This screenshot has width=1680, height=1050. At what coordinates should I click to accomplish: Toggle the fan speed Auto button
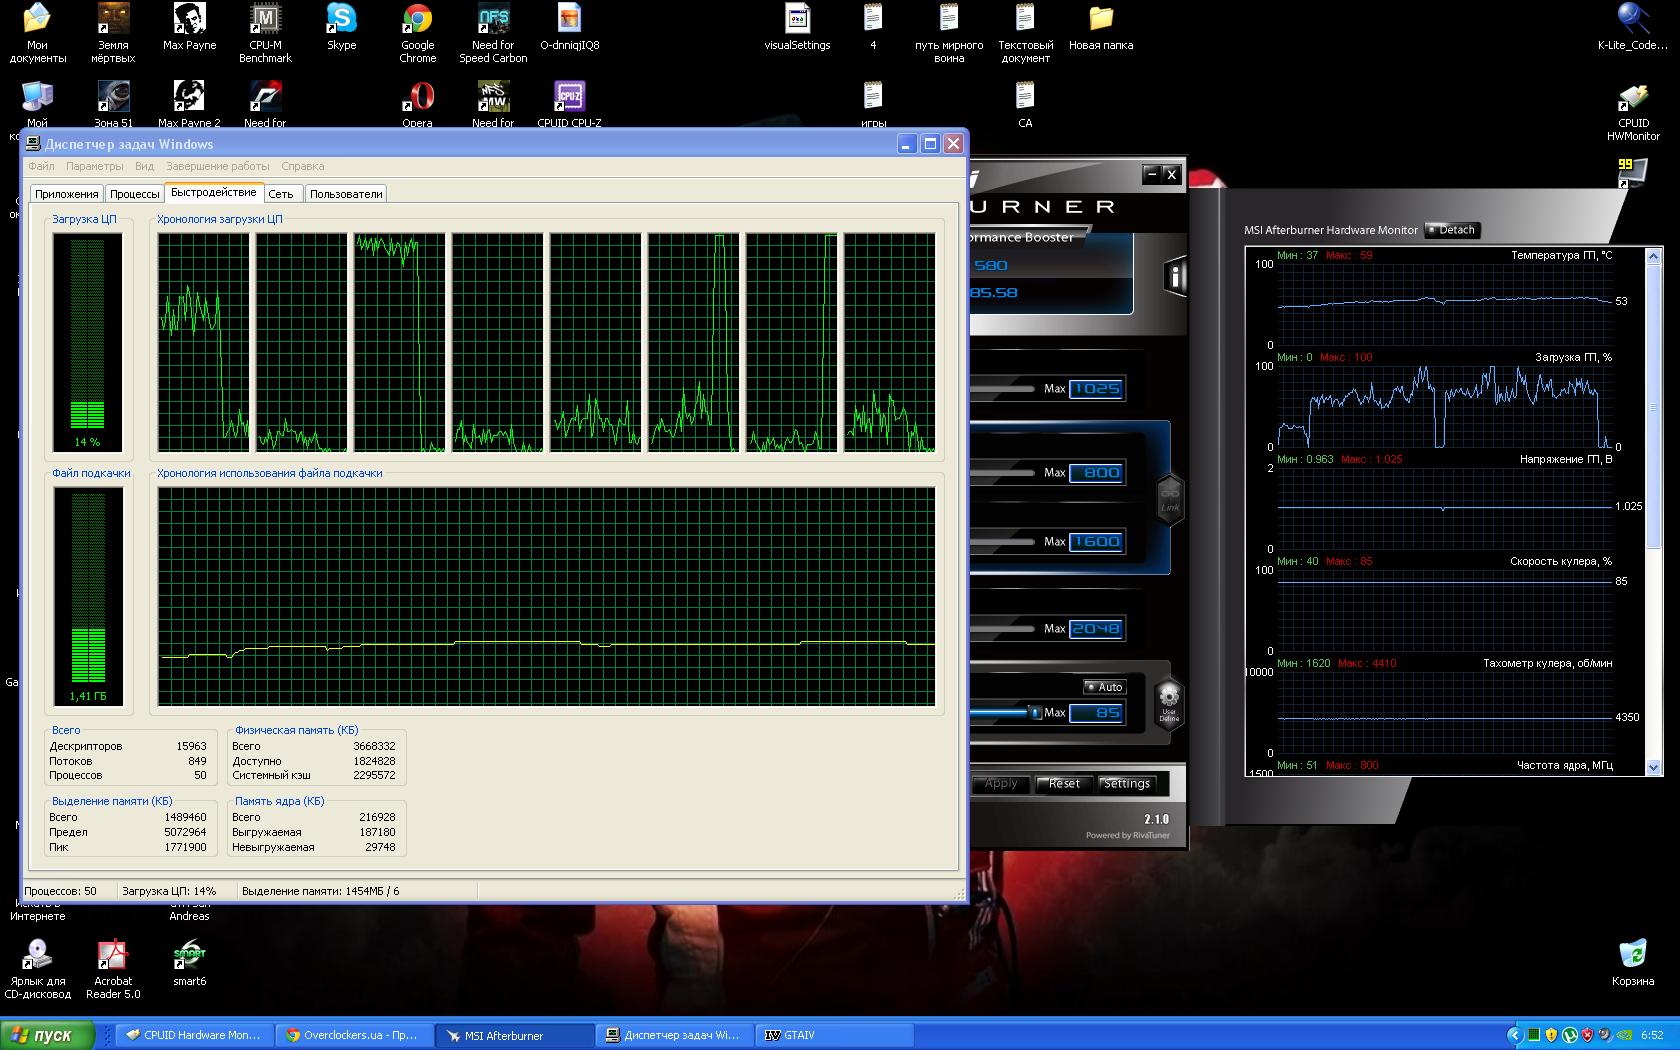click(x=1105, y=687)
